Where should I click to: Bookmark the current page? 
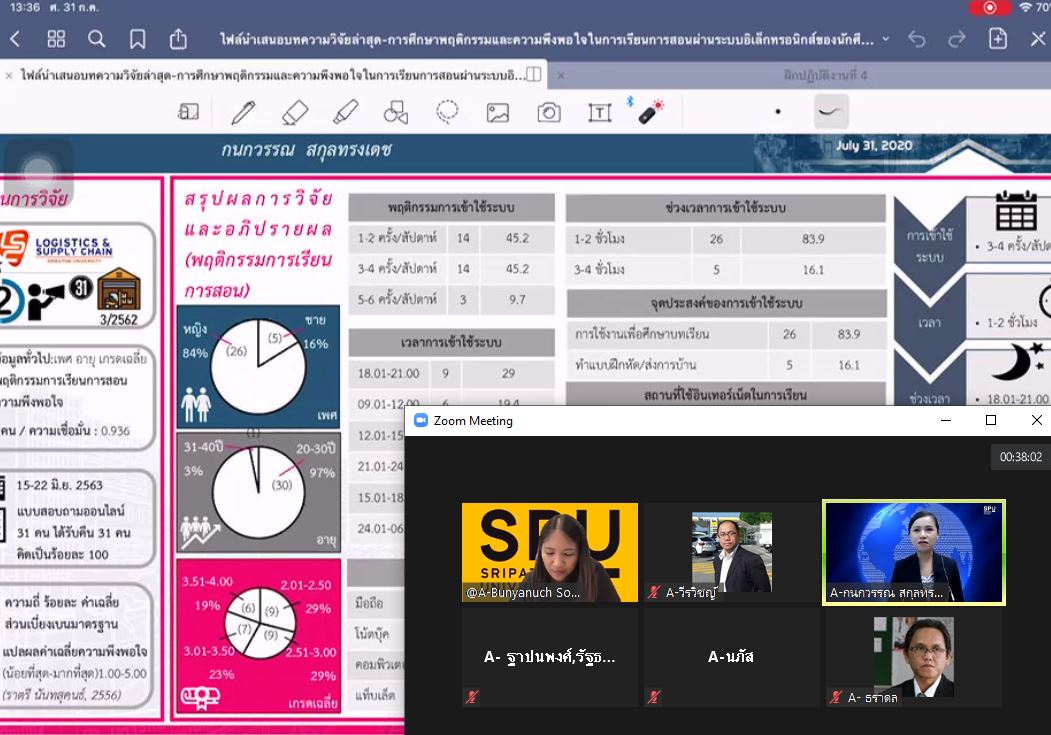click(137, 40)
